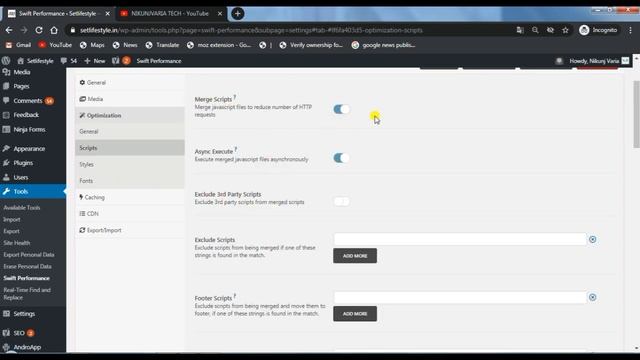This screenshot has width=640, height=360.
Task: Open Export submenu link under Tools
Action: pos(11,231)
